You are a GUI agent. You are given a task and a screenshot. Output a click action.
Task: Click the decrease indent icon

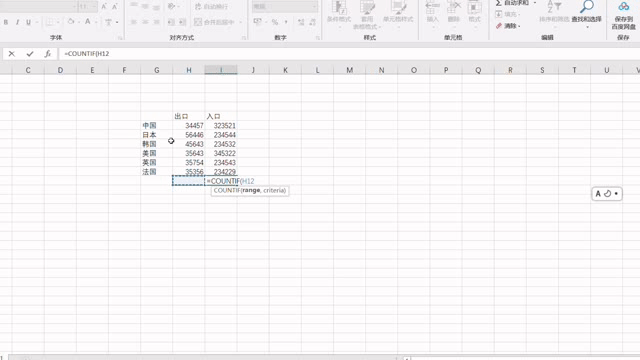tap(171, 22)
